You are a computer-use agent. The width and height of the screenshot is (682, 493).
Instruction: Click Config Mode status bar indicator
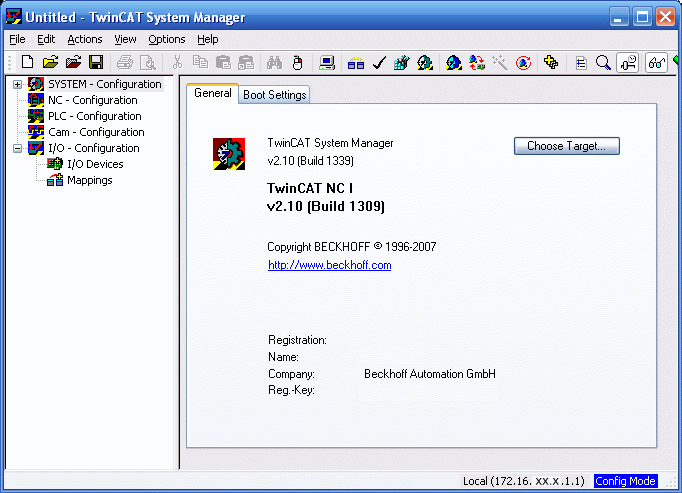tap(625, 481)
